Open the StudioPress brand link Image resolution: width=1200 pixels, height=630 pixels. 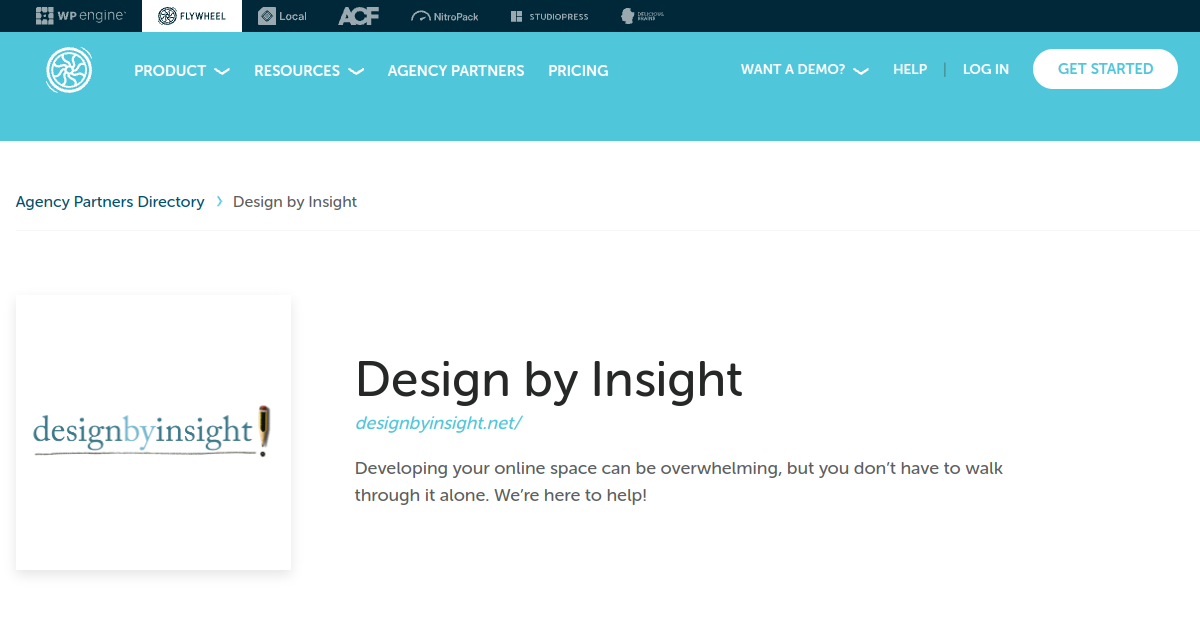click(549, 16)
